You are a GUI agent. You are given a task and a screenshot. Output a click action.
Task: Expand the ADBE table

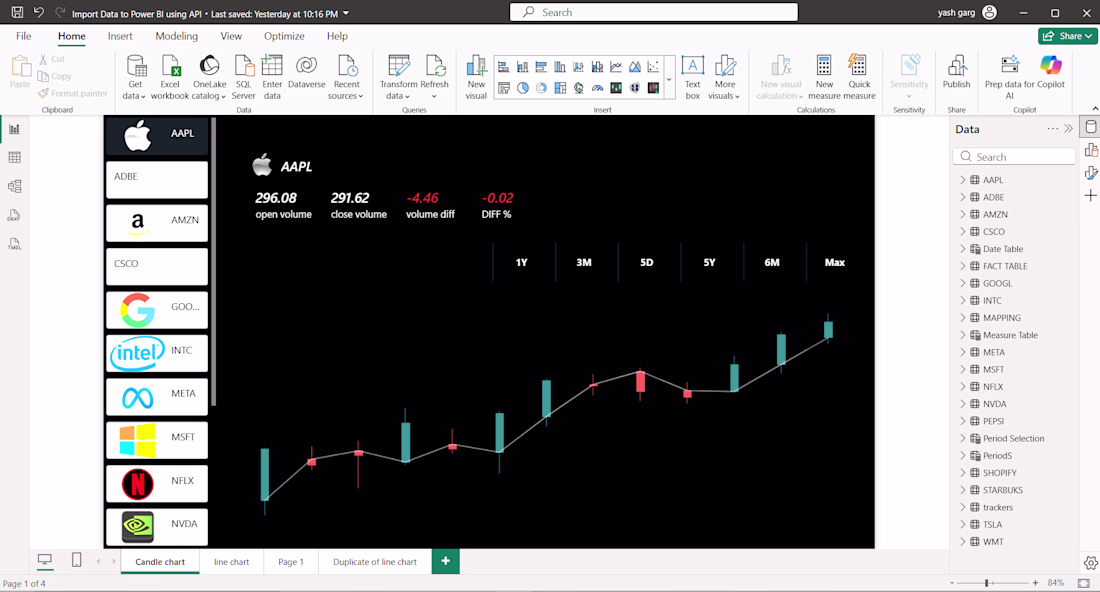point(962,197)
